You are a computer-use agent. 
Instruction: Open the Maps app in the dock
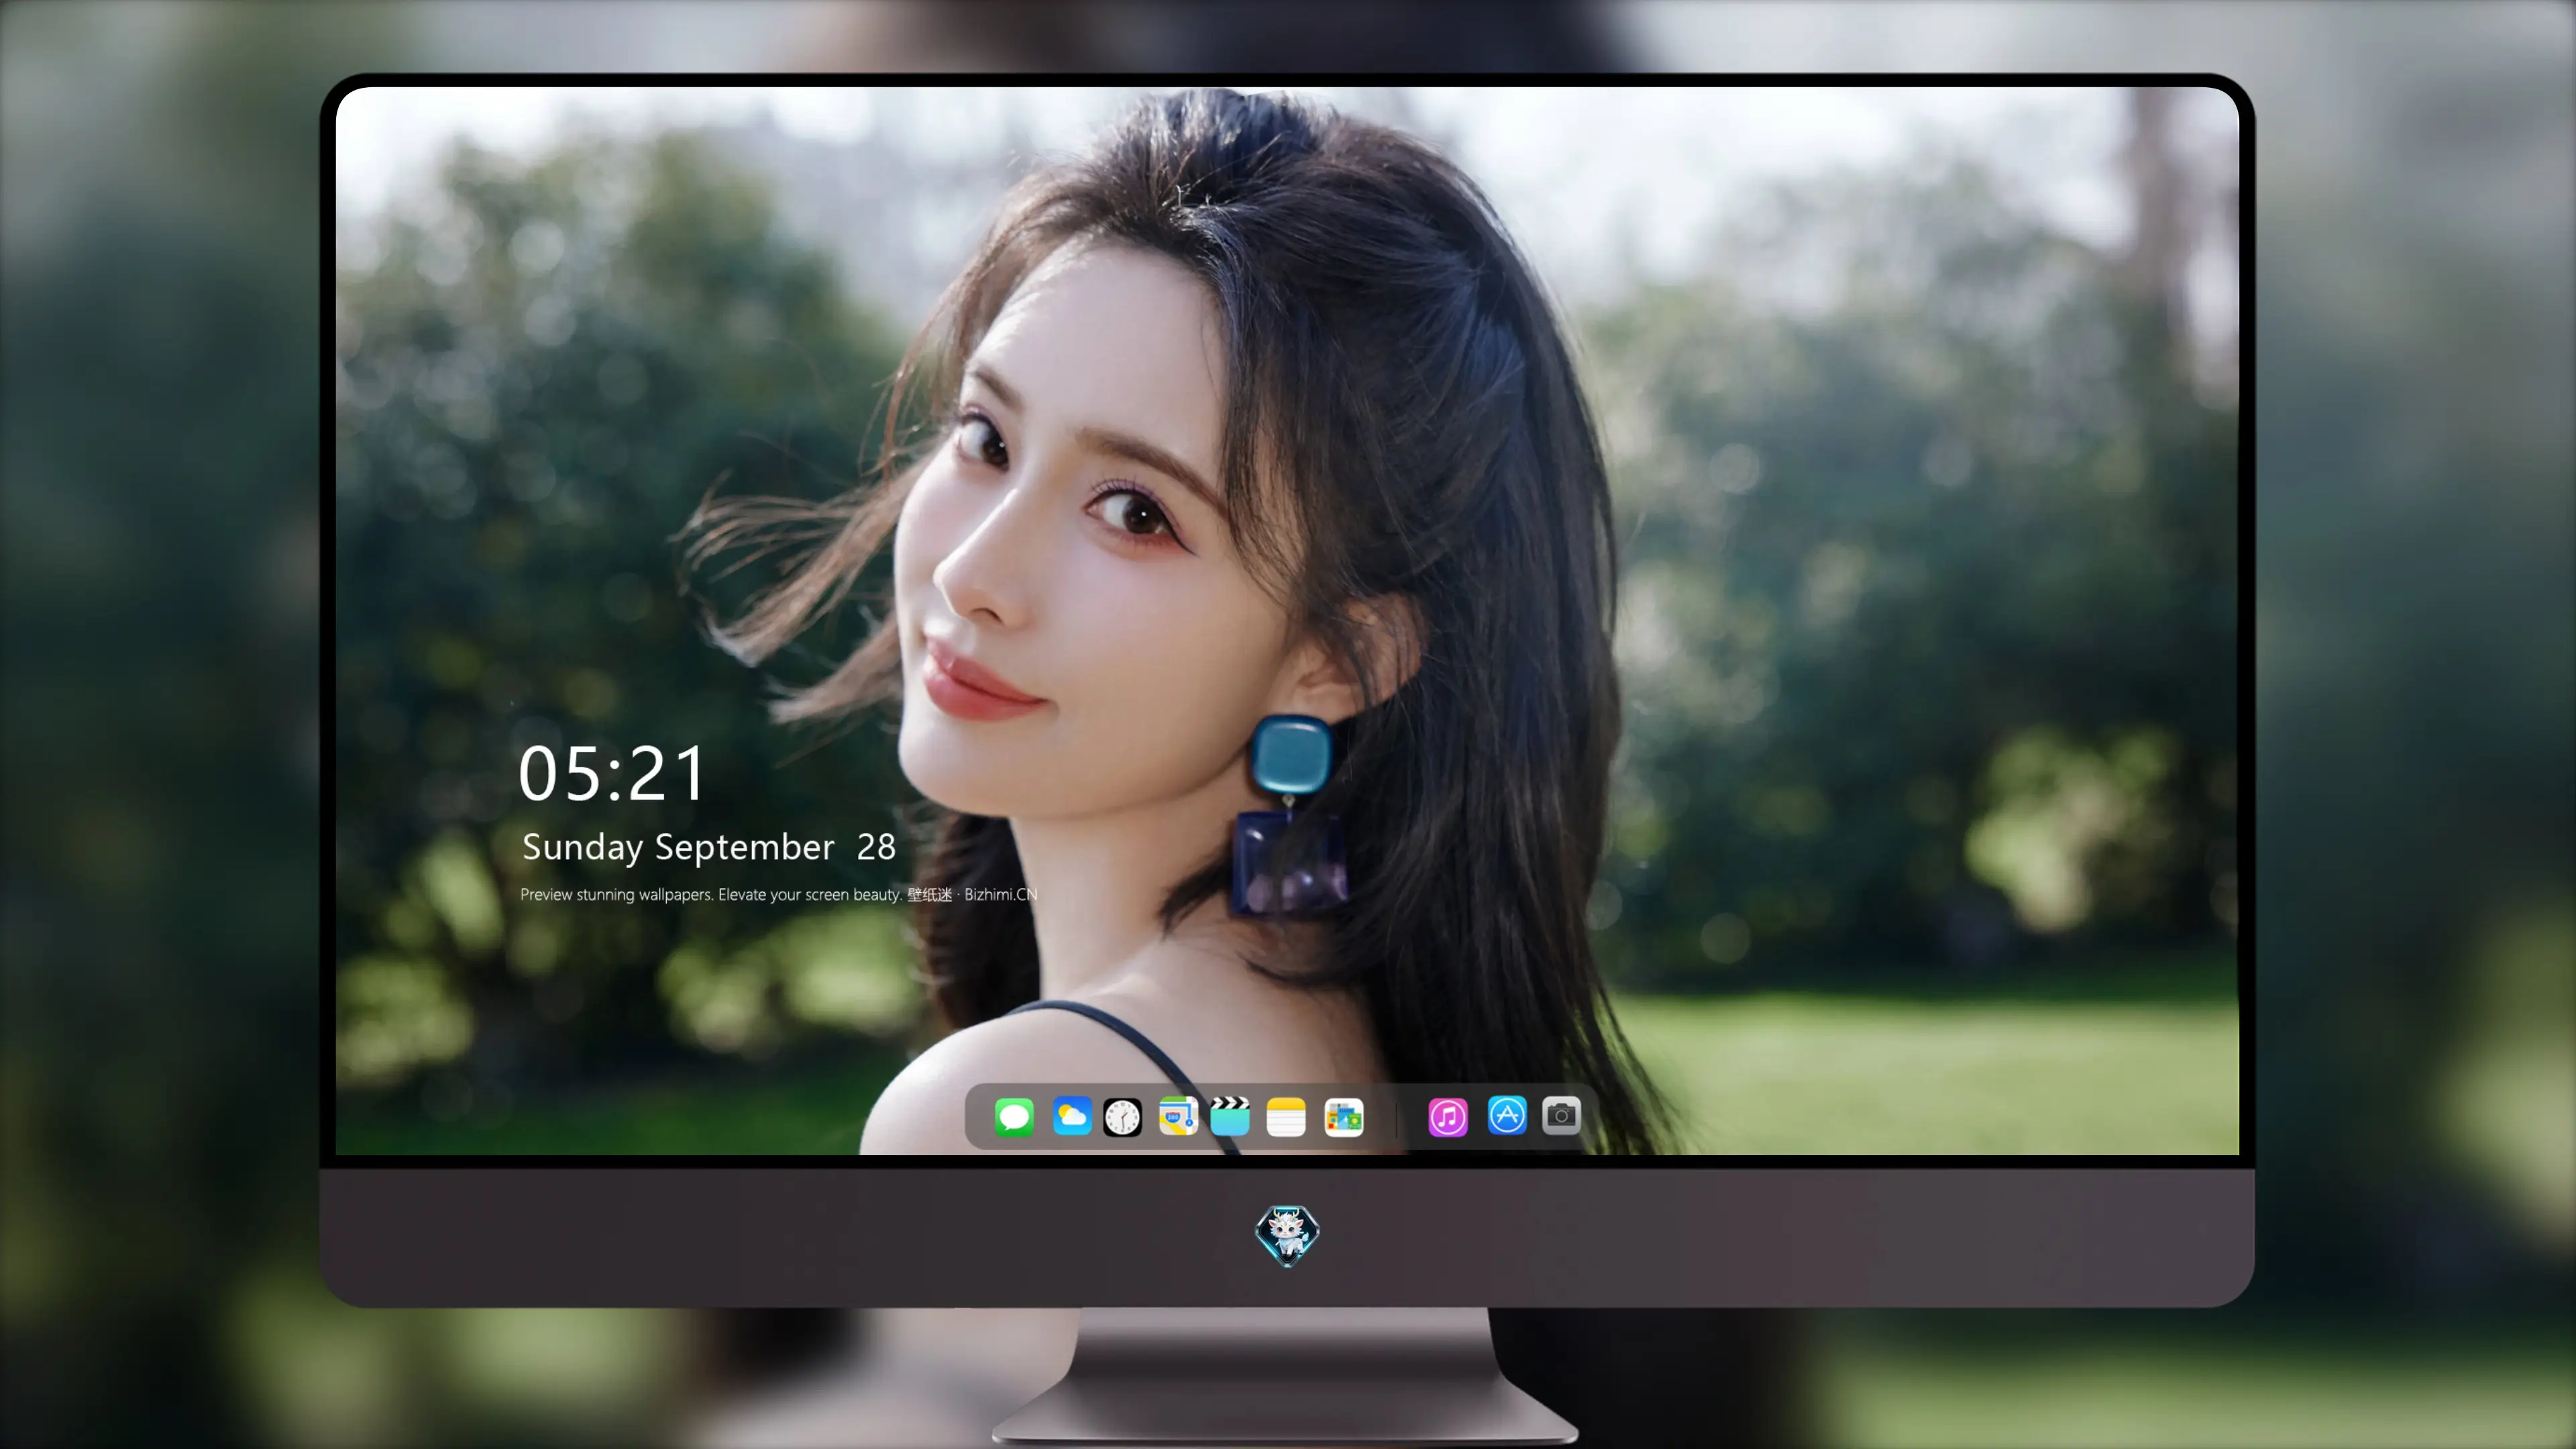(x=1178, y=1116)
